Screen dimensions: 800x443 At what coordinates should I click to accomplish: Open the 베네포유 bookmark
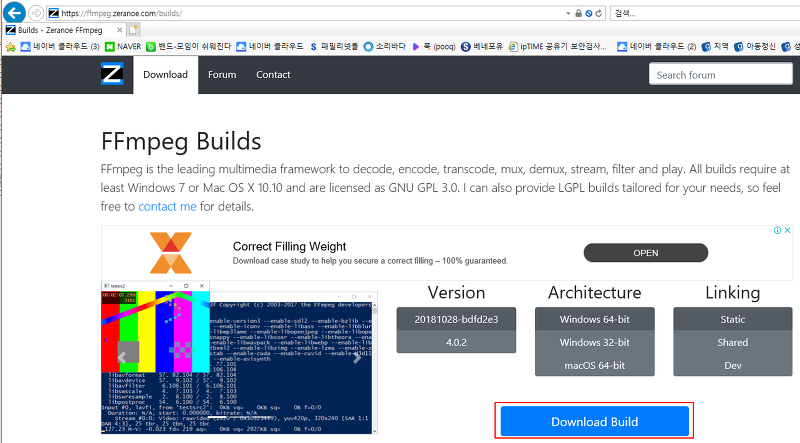point(482,46)
